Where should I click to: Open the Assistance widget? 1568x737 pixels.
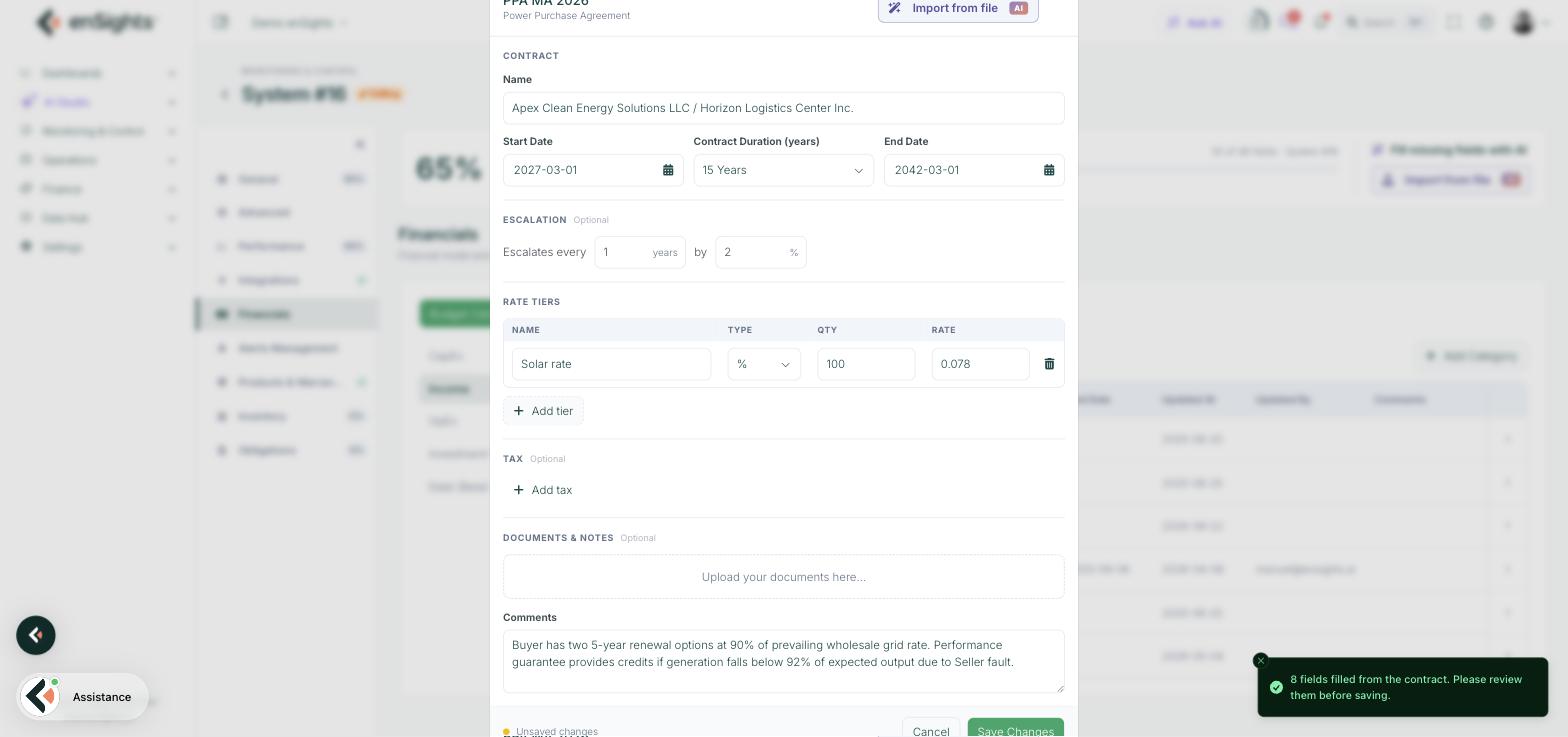coord(83,696)
